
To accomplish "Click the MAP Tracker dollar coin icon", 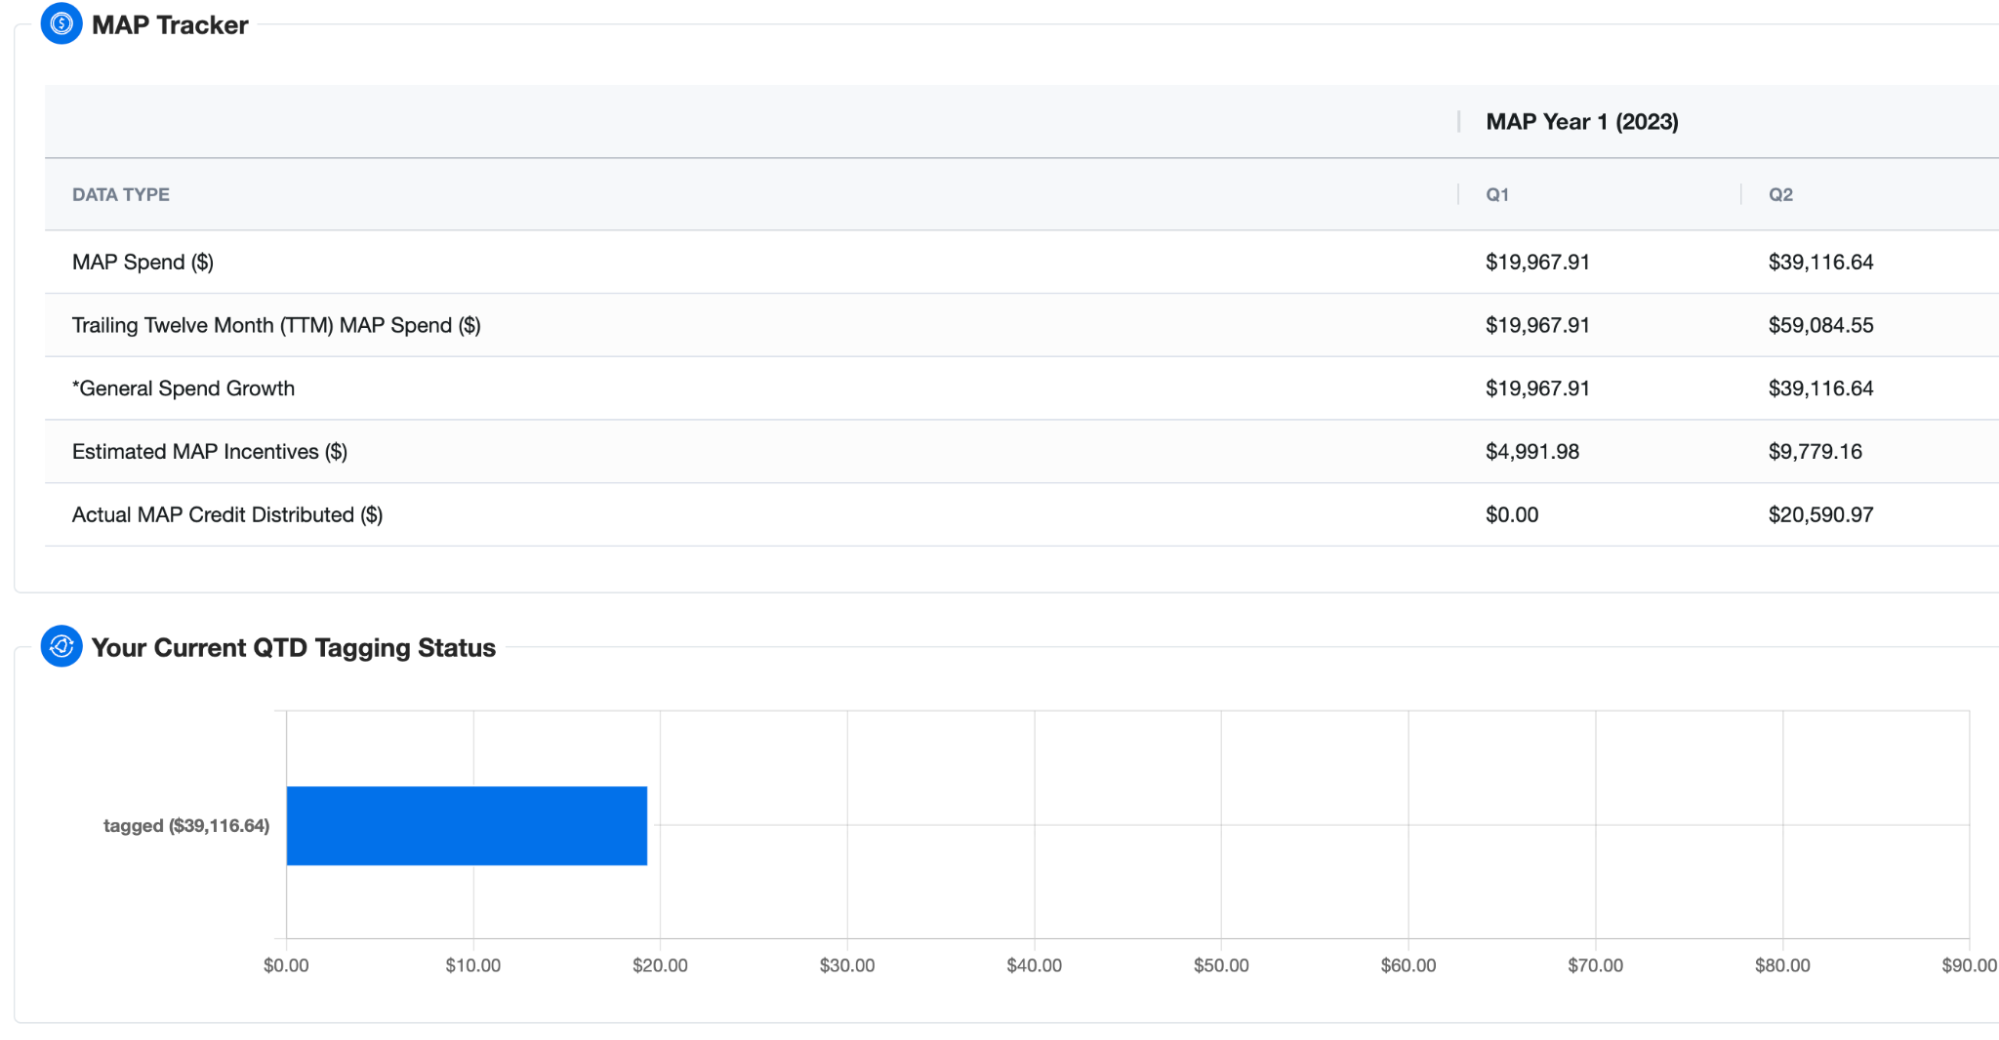I will (61, 24).
